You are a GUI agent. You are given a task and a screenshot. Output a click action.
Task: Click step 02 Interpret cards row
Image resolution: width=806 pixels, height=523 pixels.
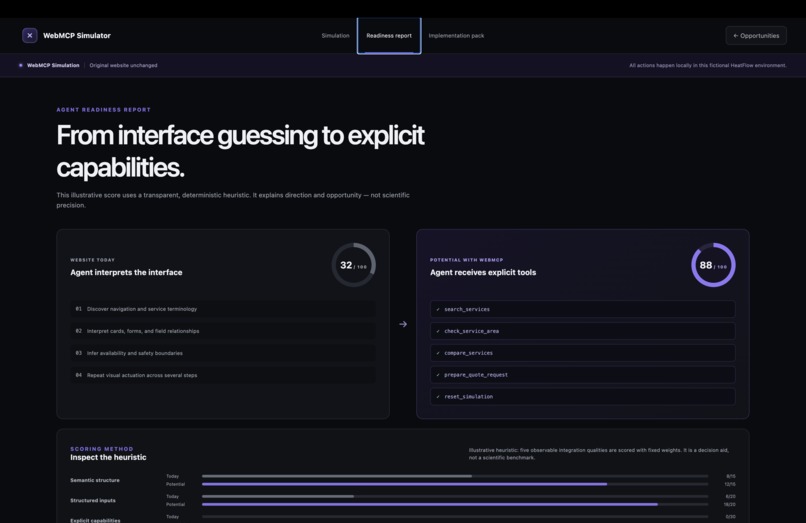[223, 331]
